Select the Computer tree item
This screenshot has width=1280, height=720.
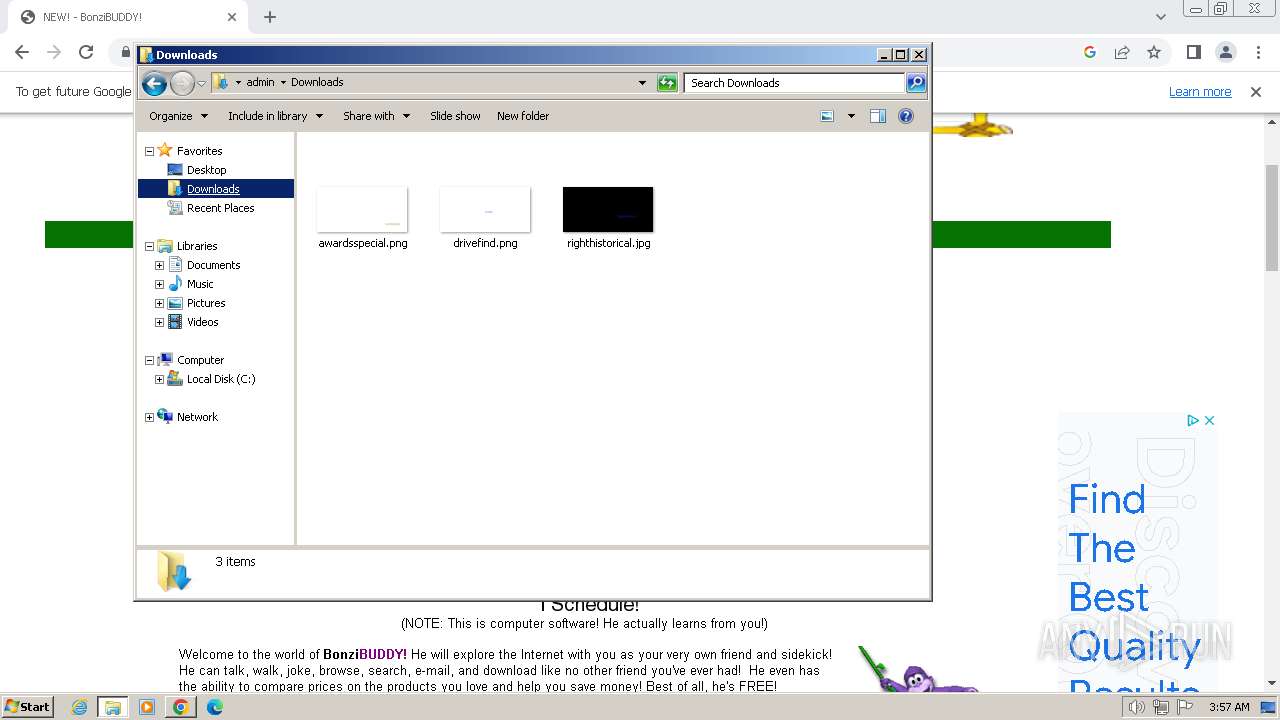(x=200, y=360)
